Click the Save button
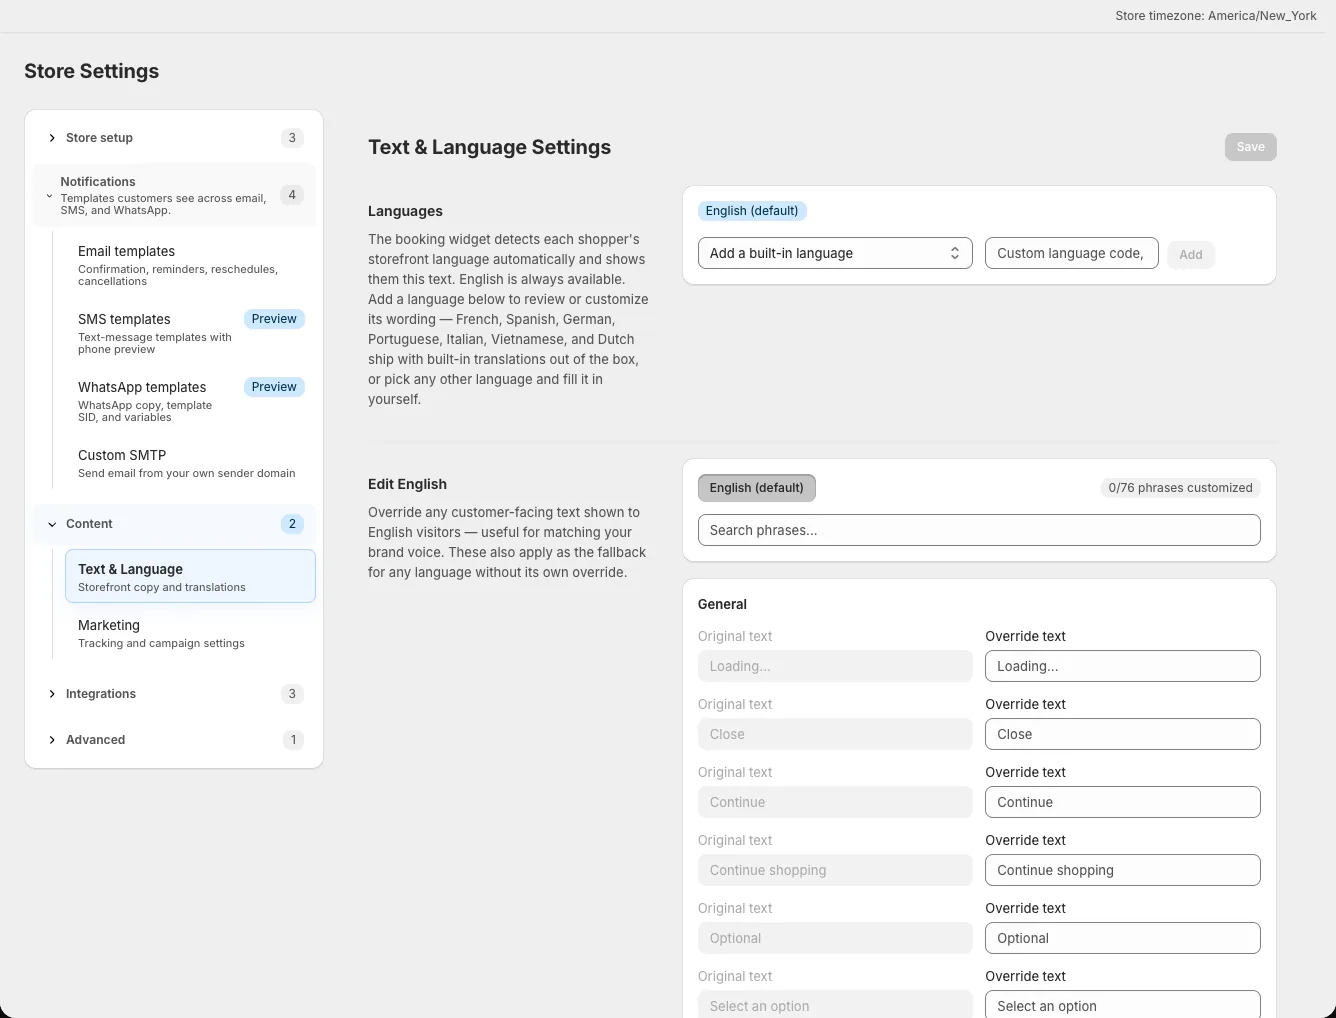Screen dimensions: 1336x1018 [1250, 147]
